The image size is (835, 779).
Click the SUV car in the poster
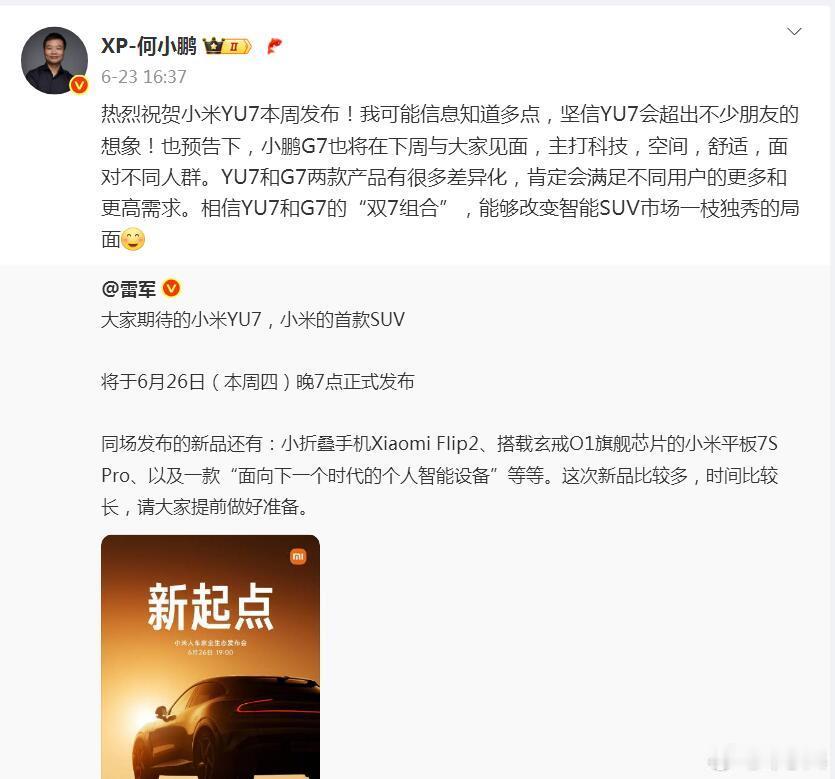(225, 727)
